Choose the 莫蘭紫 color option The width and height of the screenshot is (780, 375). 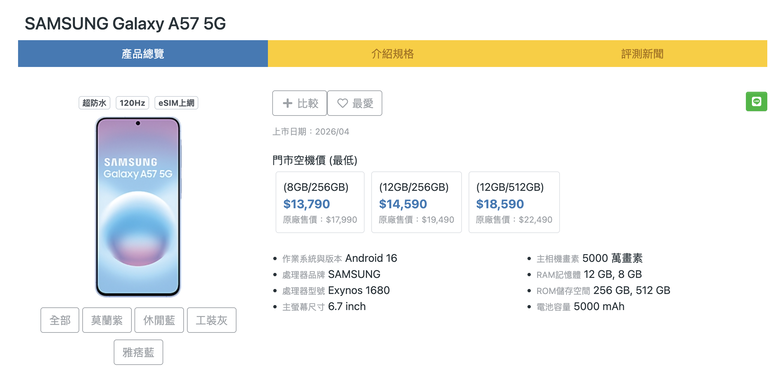tap(106, 320)
